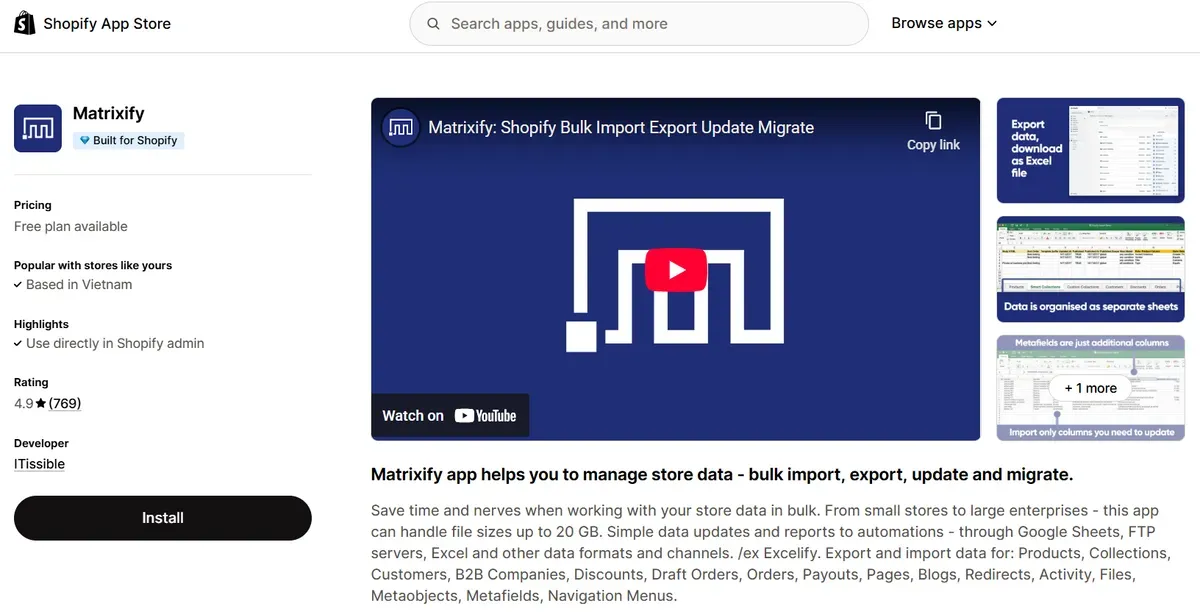Click the search magnifier icon
The image size is (1200, 612).
pyautogui.click(x=433, y=23)
